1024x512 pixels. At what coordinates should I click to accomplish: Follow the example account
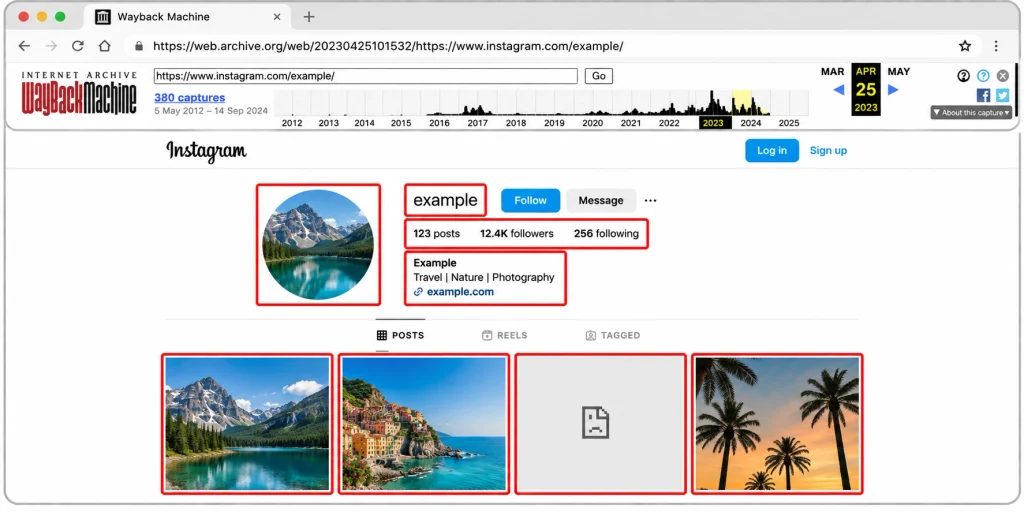pyautogui.click(x=530, y=200)
